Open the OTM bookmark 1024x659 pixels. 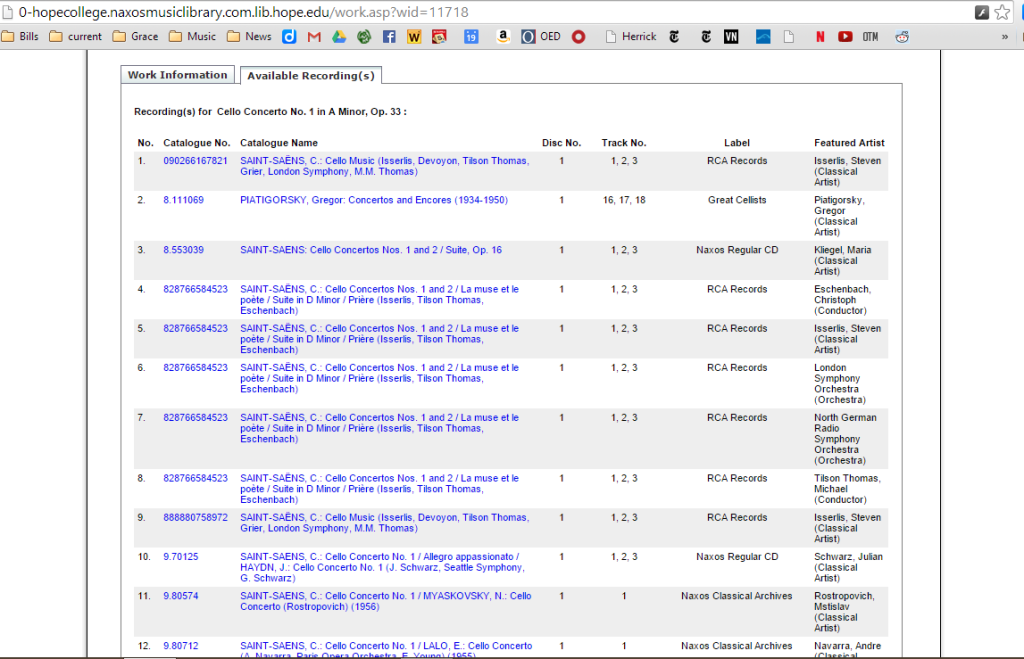871,37
